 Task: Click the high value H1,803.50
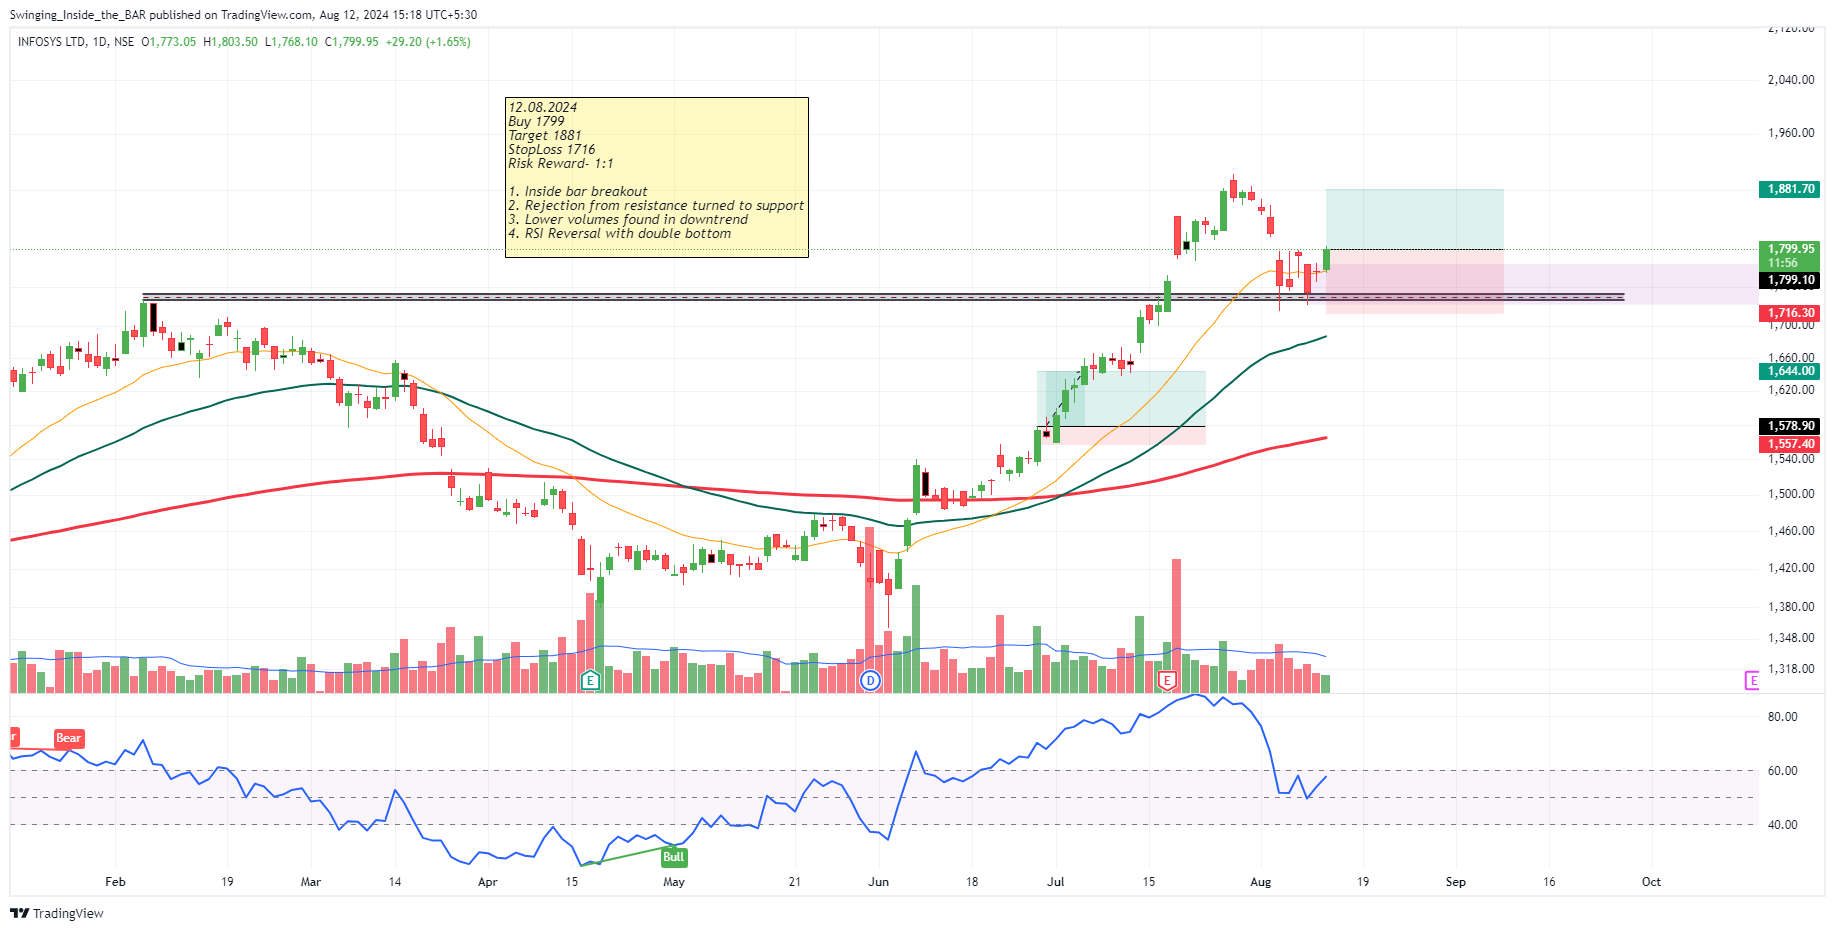click(x=231, y=42)
